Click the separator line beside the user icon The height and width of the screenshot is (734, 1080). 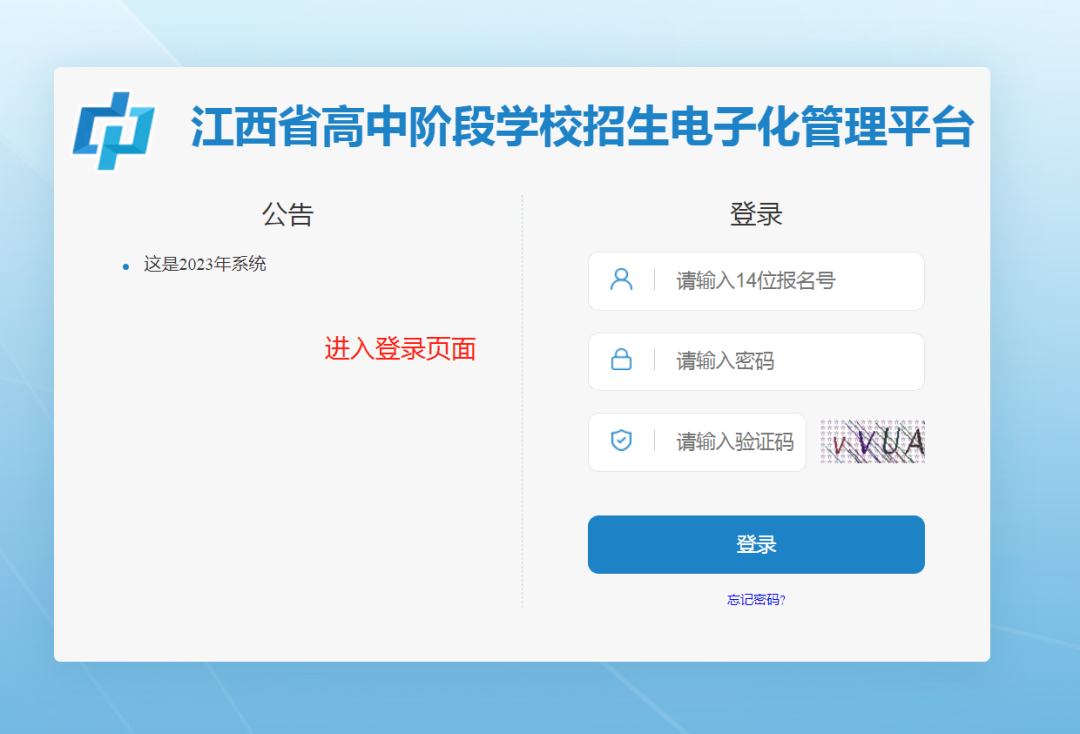click(654, 280)
